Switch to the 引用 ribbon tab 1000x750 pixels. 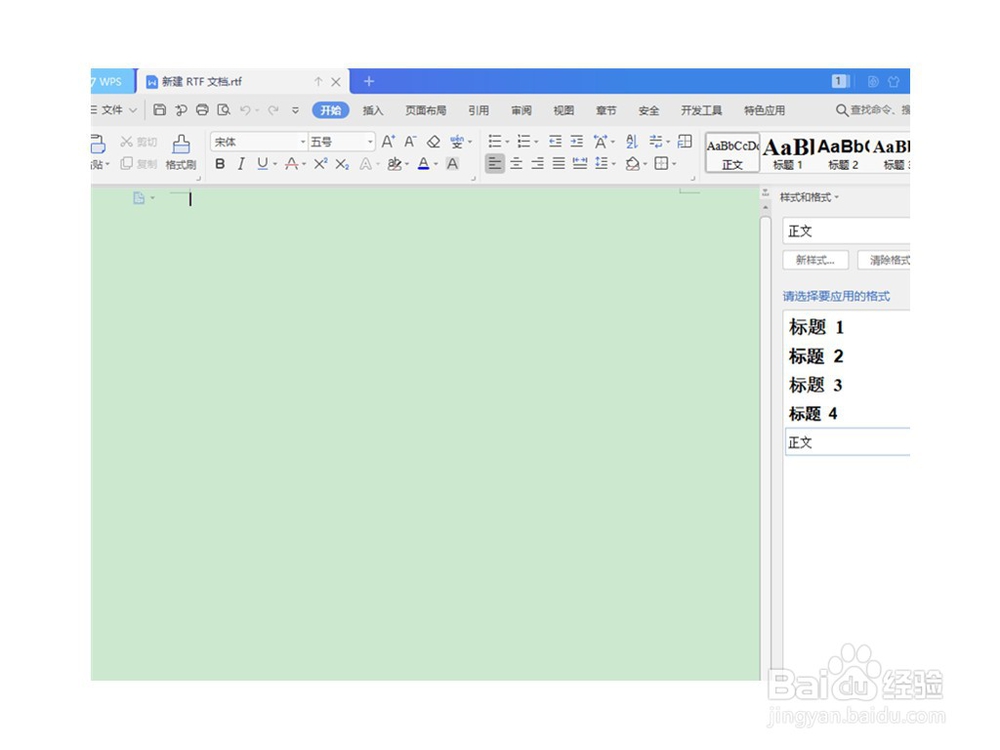pyautogui.click(x=478, y=110)
